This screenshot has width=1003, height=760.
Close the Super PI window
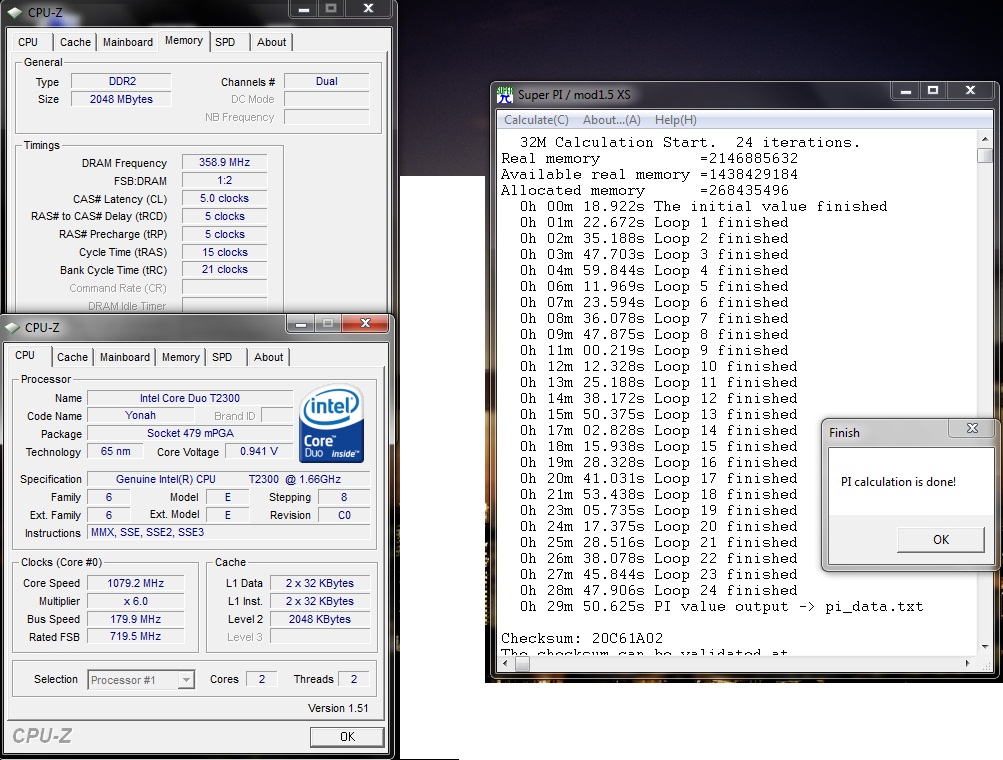click(x=970, y=91)
